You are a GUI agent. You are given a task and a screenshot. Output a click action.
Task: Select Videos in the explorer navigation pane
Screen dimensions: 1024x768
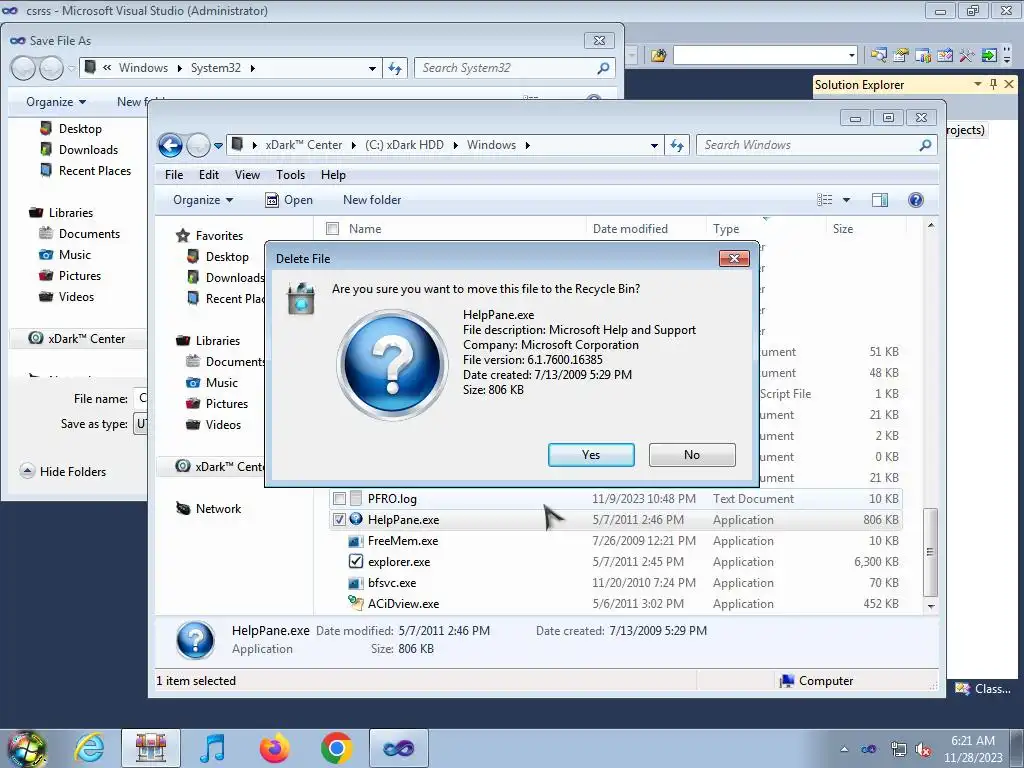[223, 424]
